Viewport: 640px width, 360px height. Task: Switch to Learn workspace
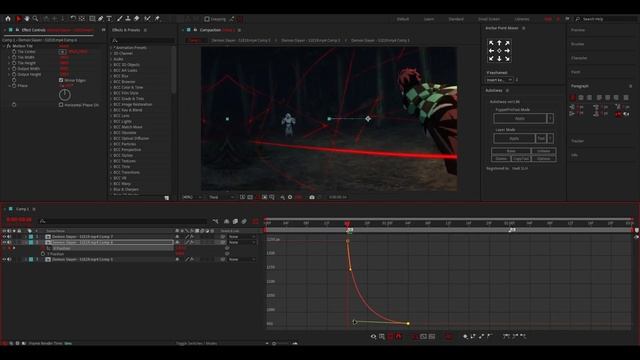click(429, 19)
